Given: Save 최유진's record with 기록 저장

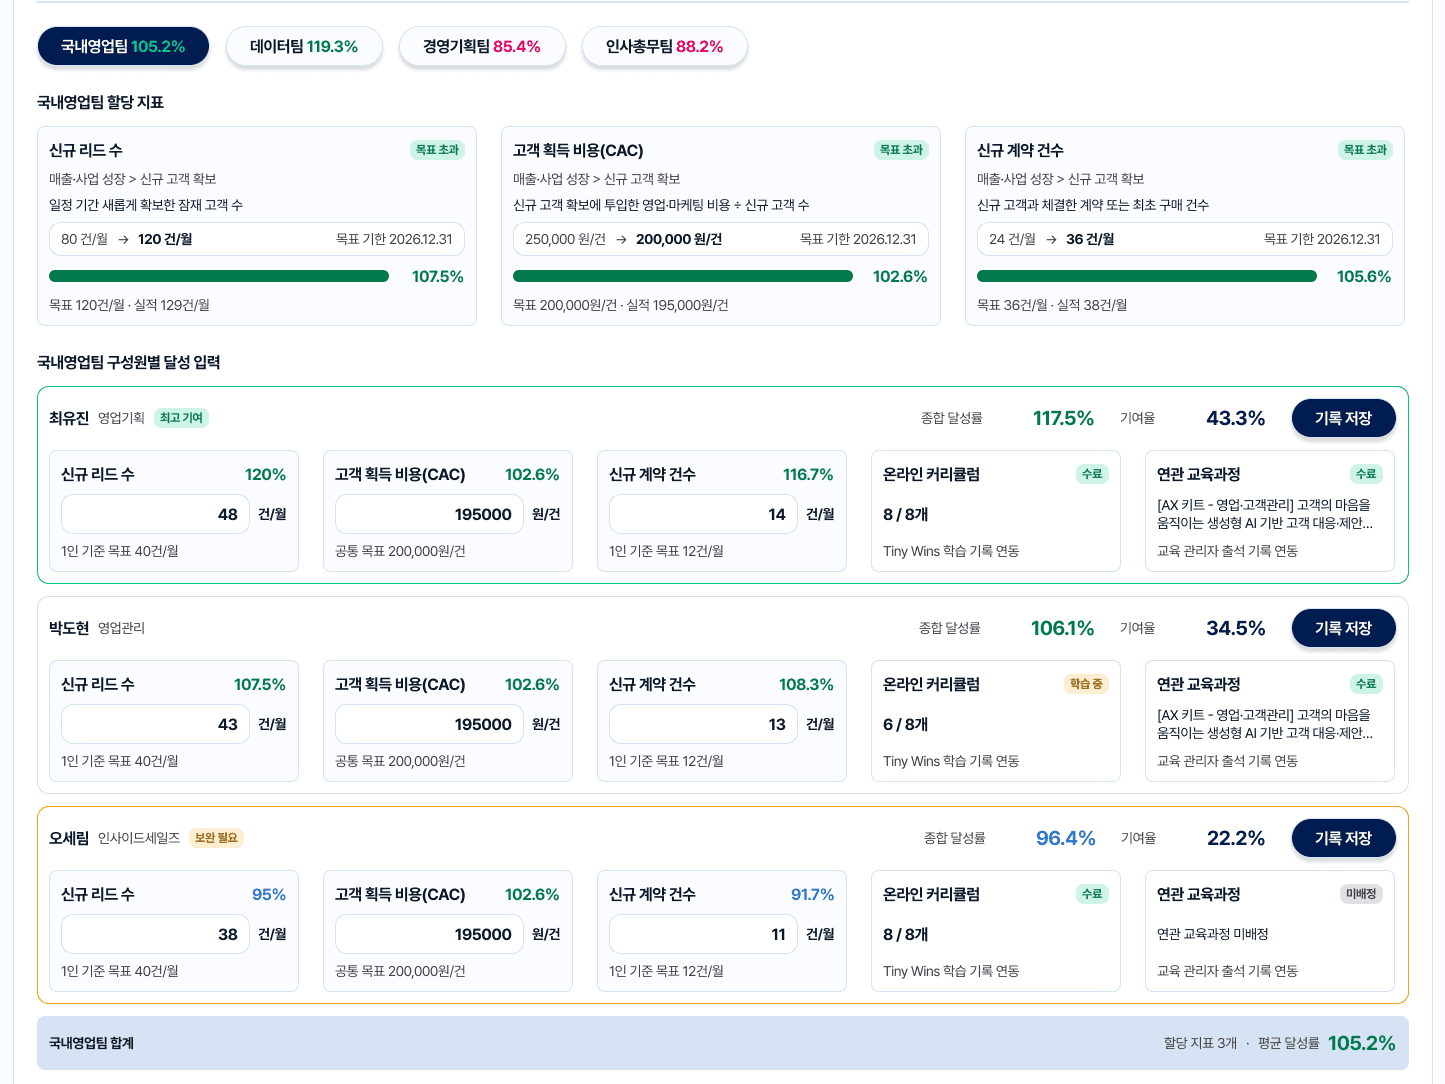Looking at the screenshot, I should 1343,418.
